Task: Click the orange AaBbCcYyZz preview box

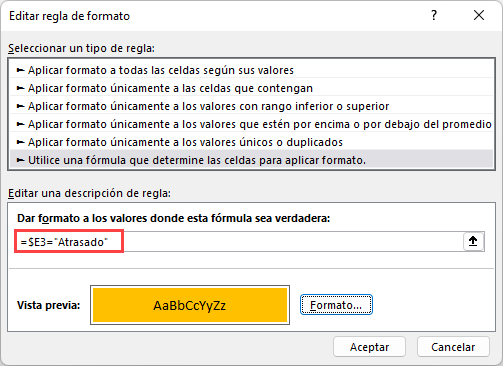Action: (190, 305)
